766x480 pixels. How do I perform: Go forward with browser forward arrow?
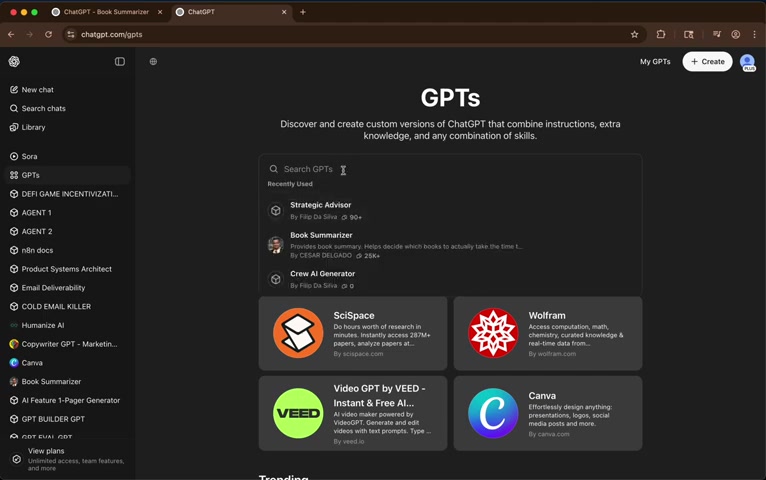pos(30,34)
